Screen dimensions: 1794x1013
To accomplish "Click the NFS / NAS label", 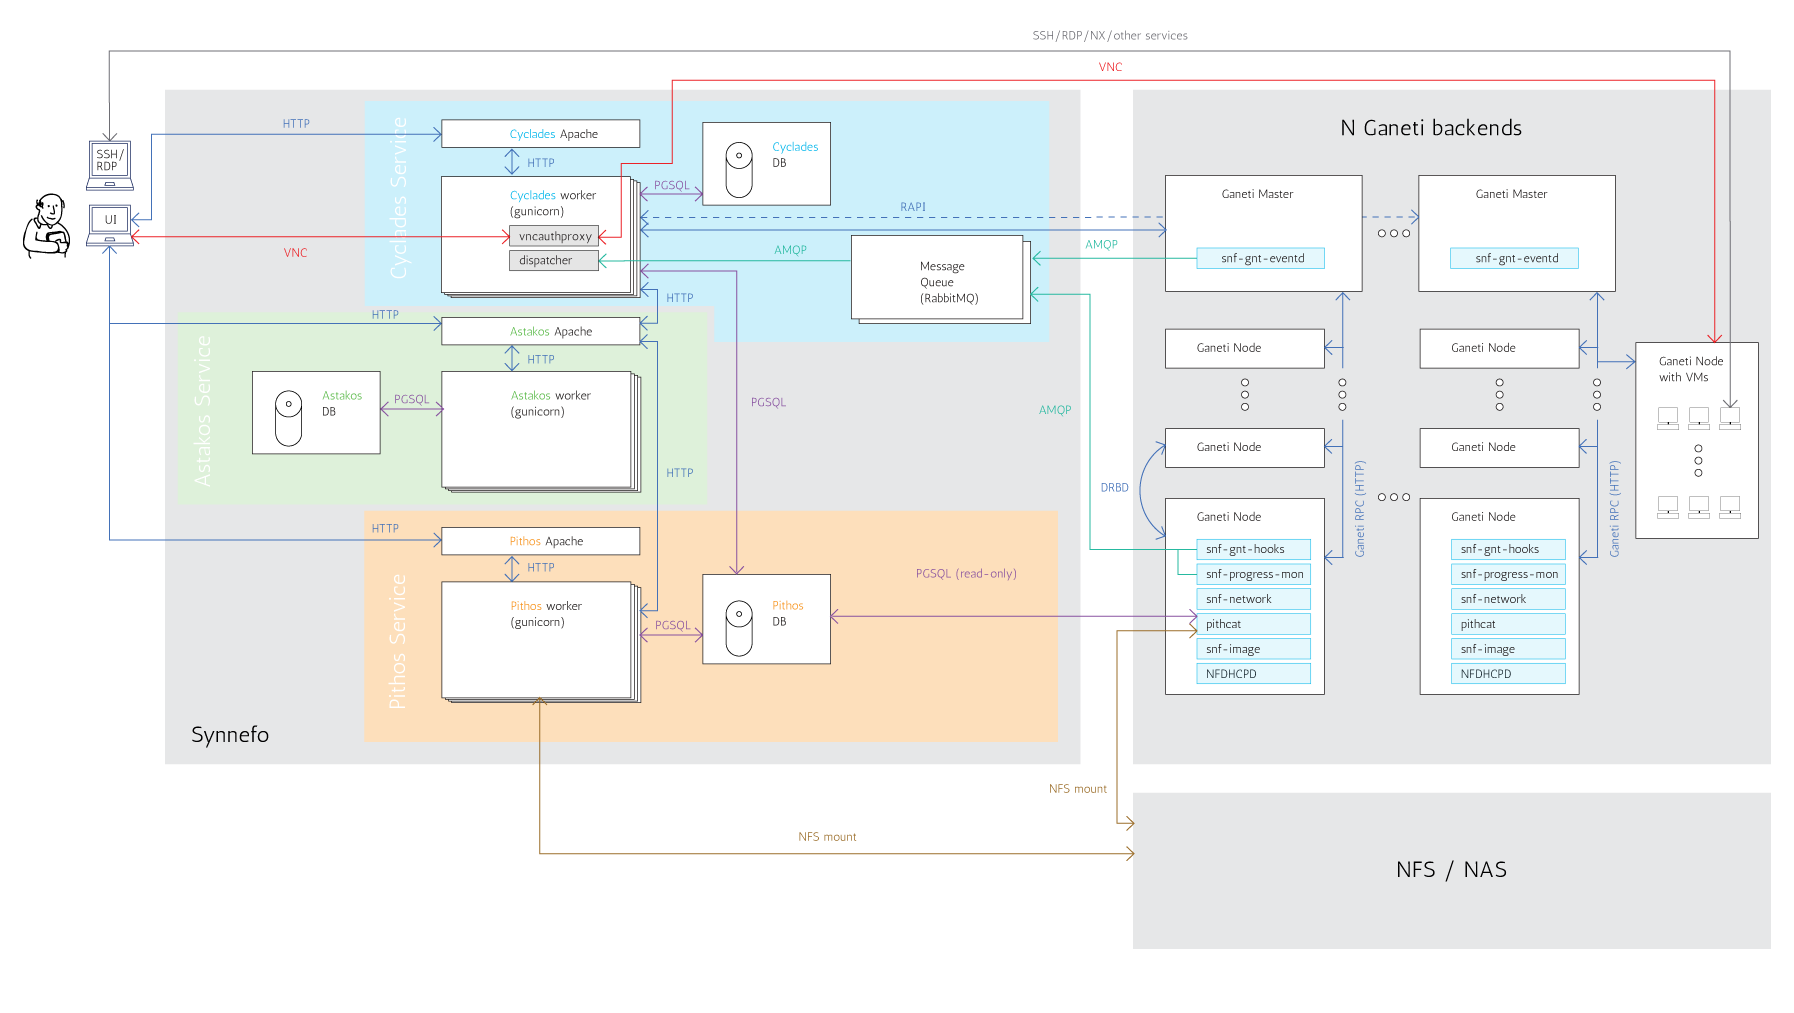I will tap(1451, 870).
